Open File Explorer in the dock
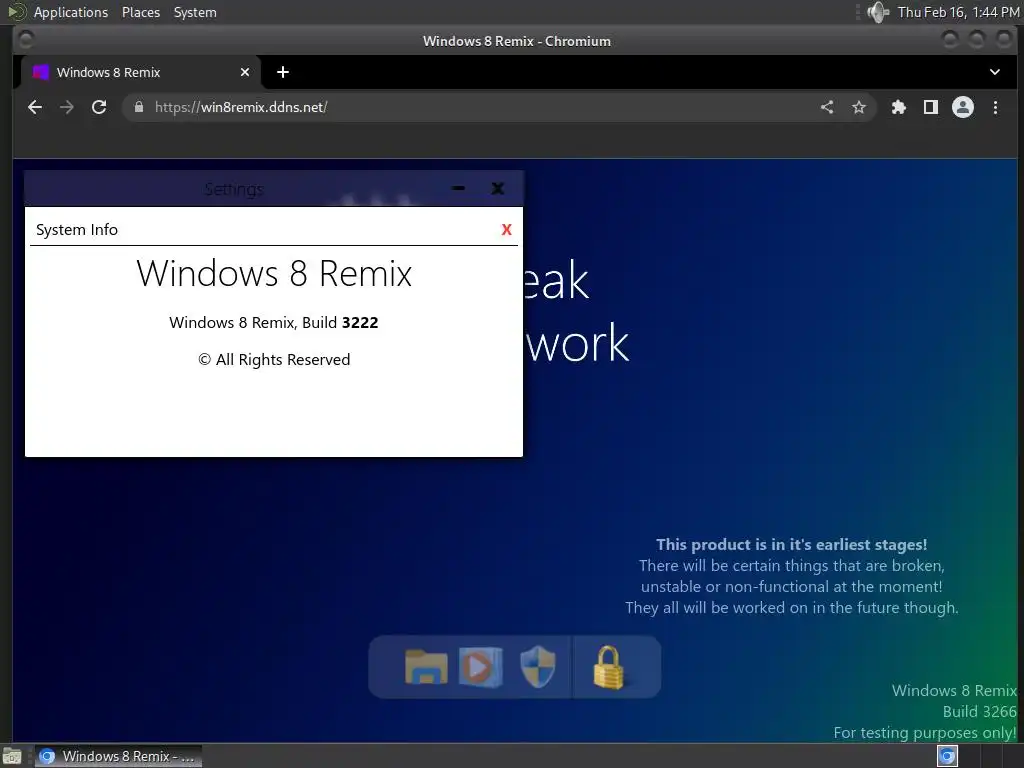This screenshot has width=1024, height=768. click(426, 667)
